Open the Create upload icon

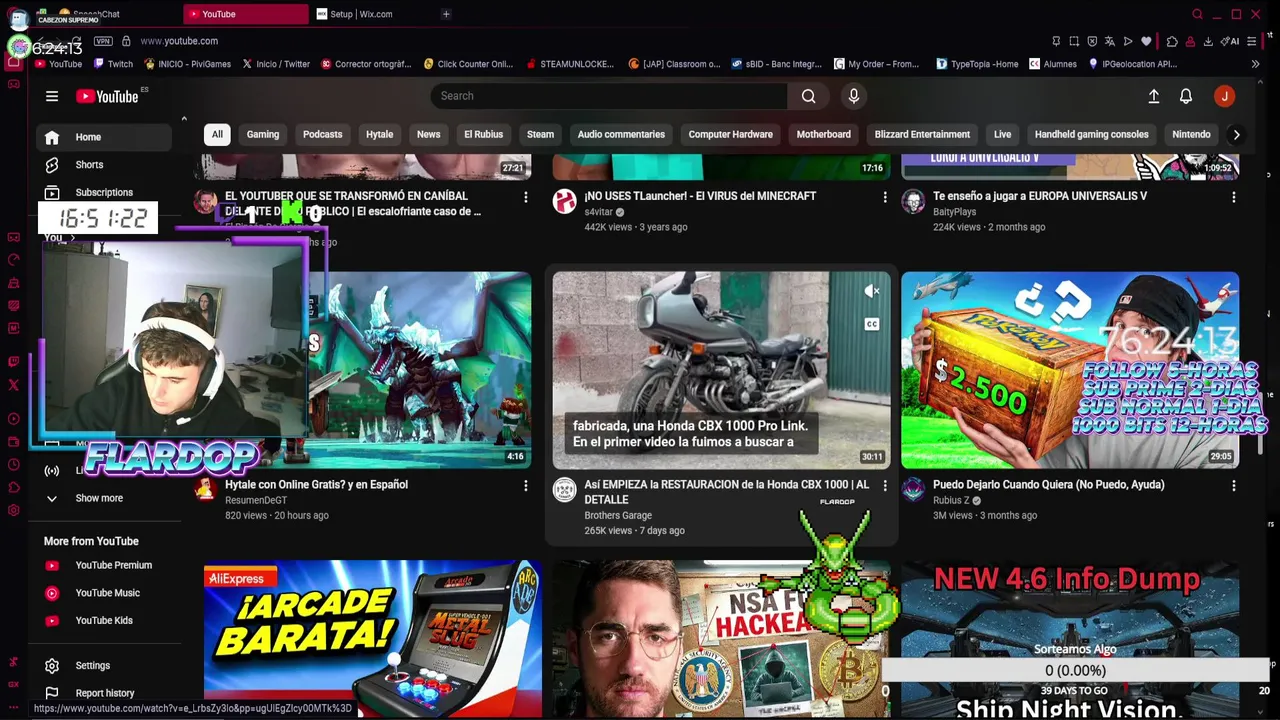click(1153, 96)
